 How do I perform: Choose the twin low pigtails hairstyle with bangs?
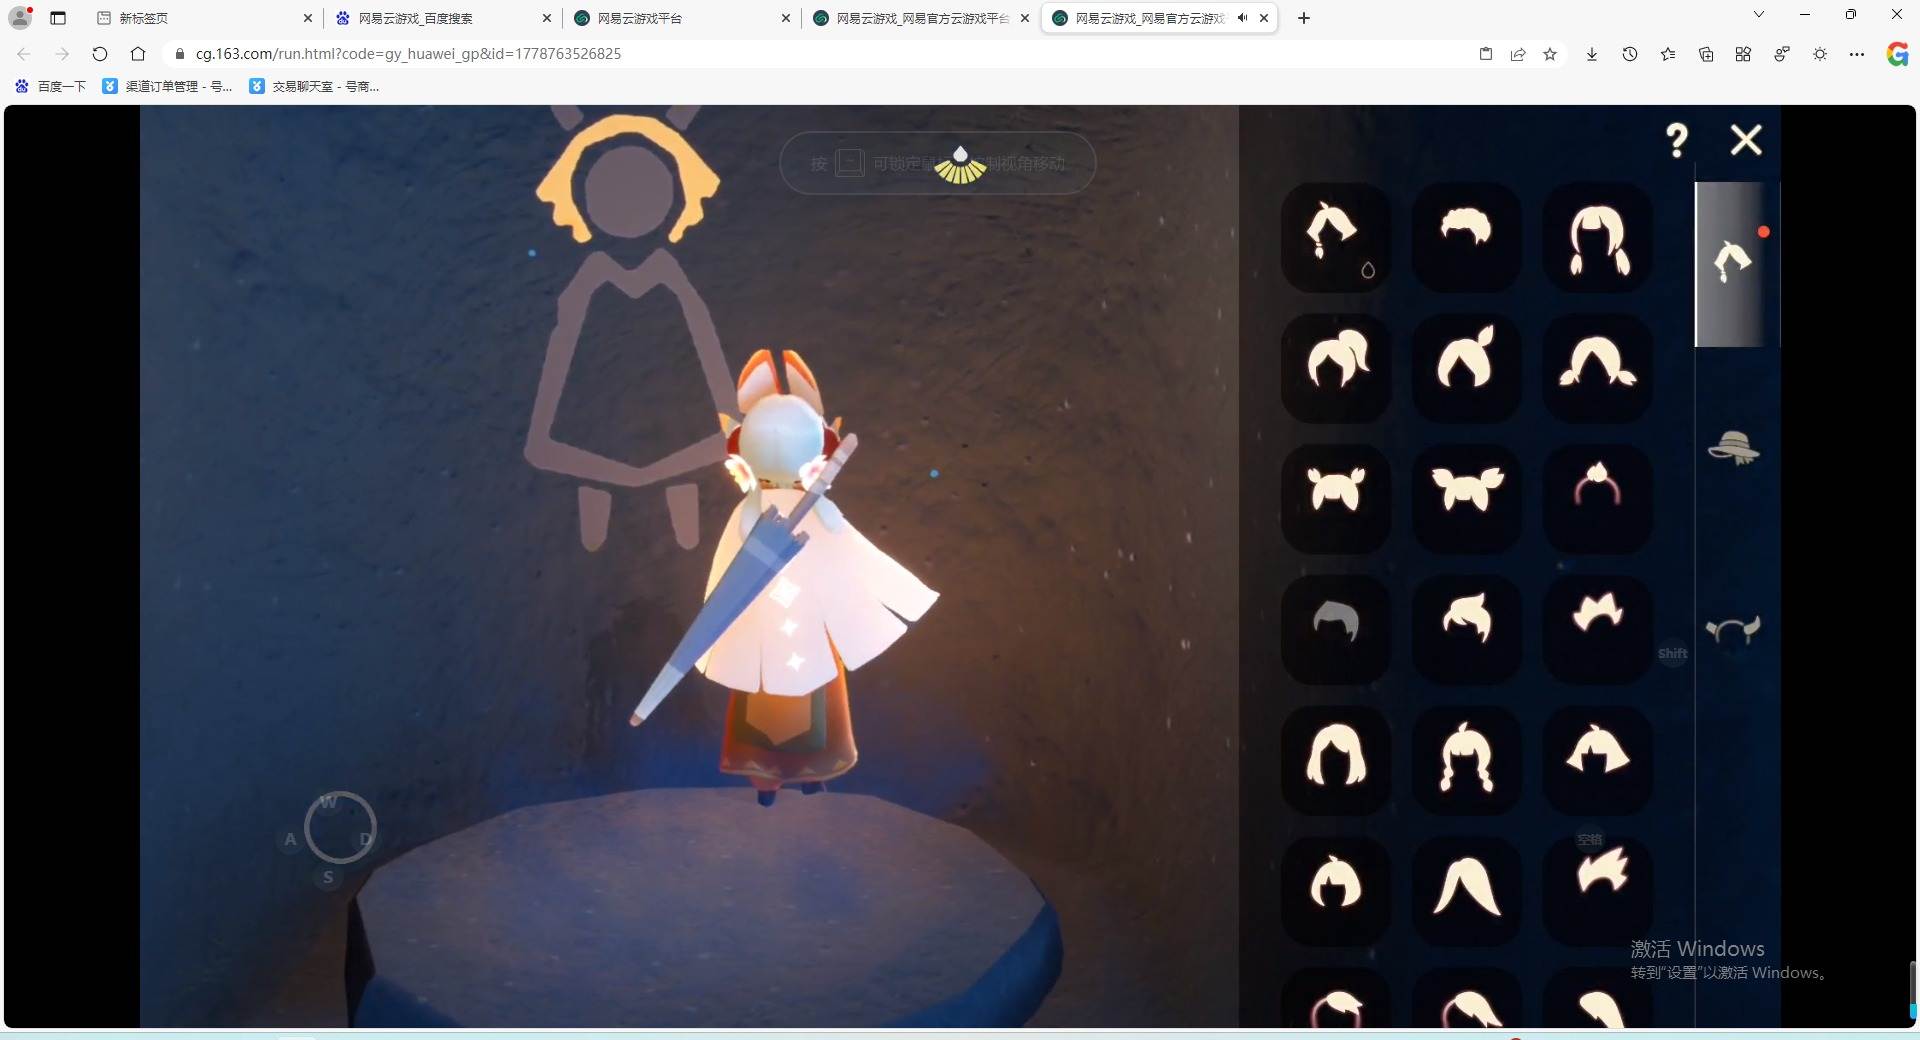pyautogui.click(x=1598, y=238)
